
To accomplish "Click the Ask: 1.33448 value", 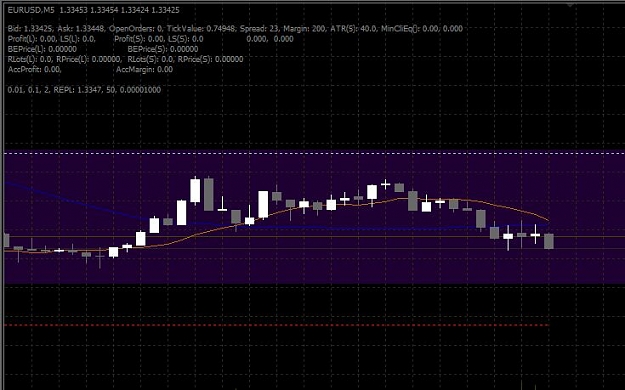I will (x=81, y=28).
